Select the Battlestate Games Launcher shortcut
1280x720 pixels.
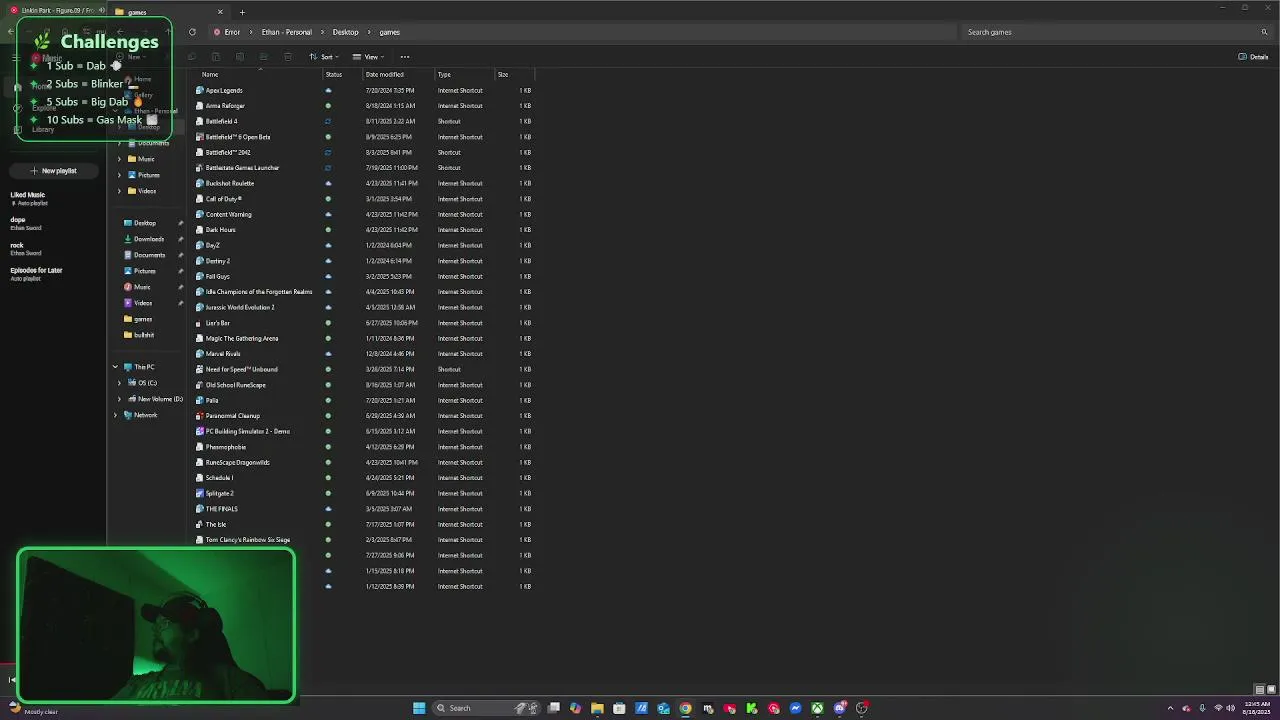[242, 168]
